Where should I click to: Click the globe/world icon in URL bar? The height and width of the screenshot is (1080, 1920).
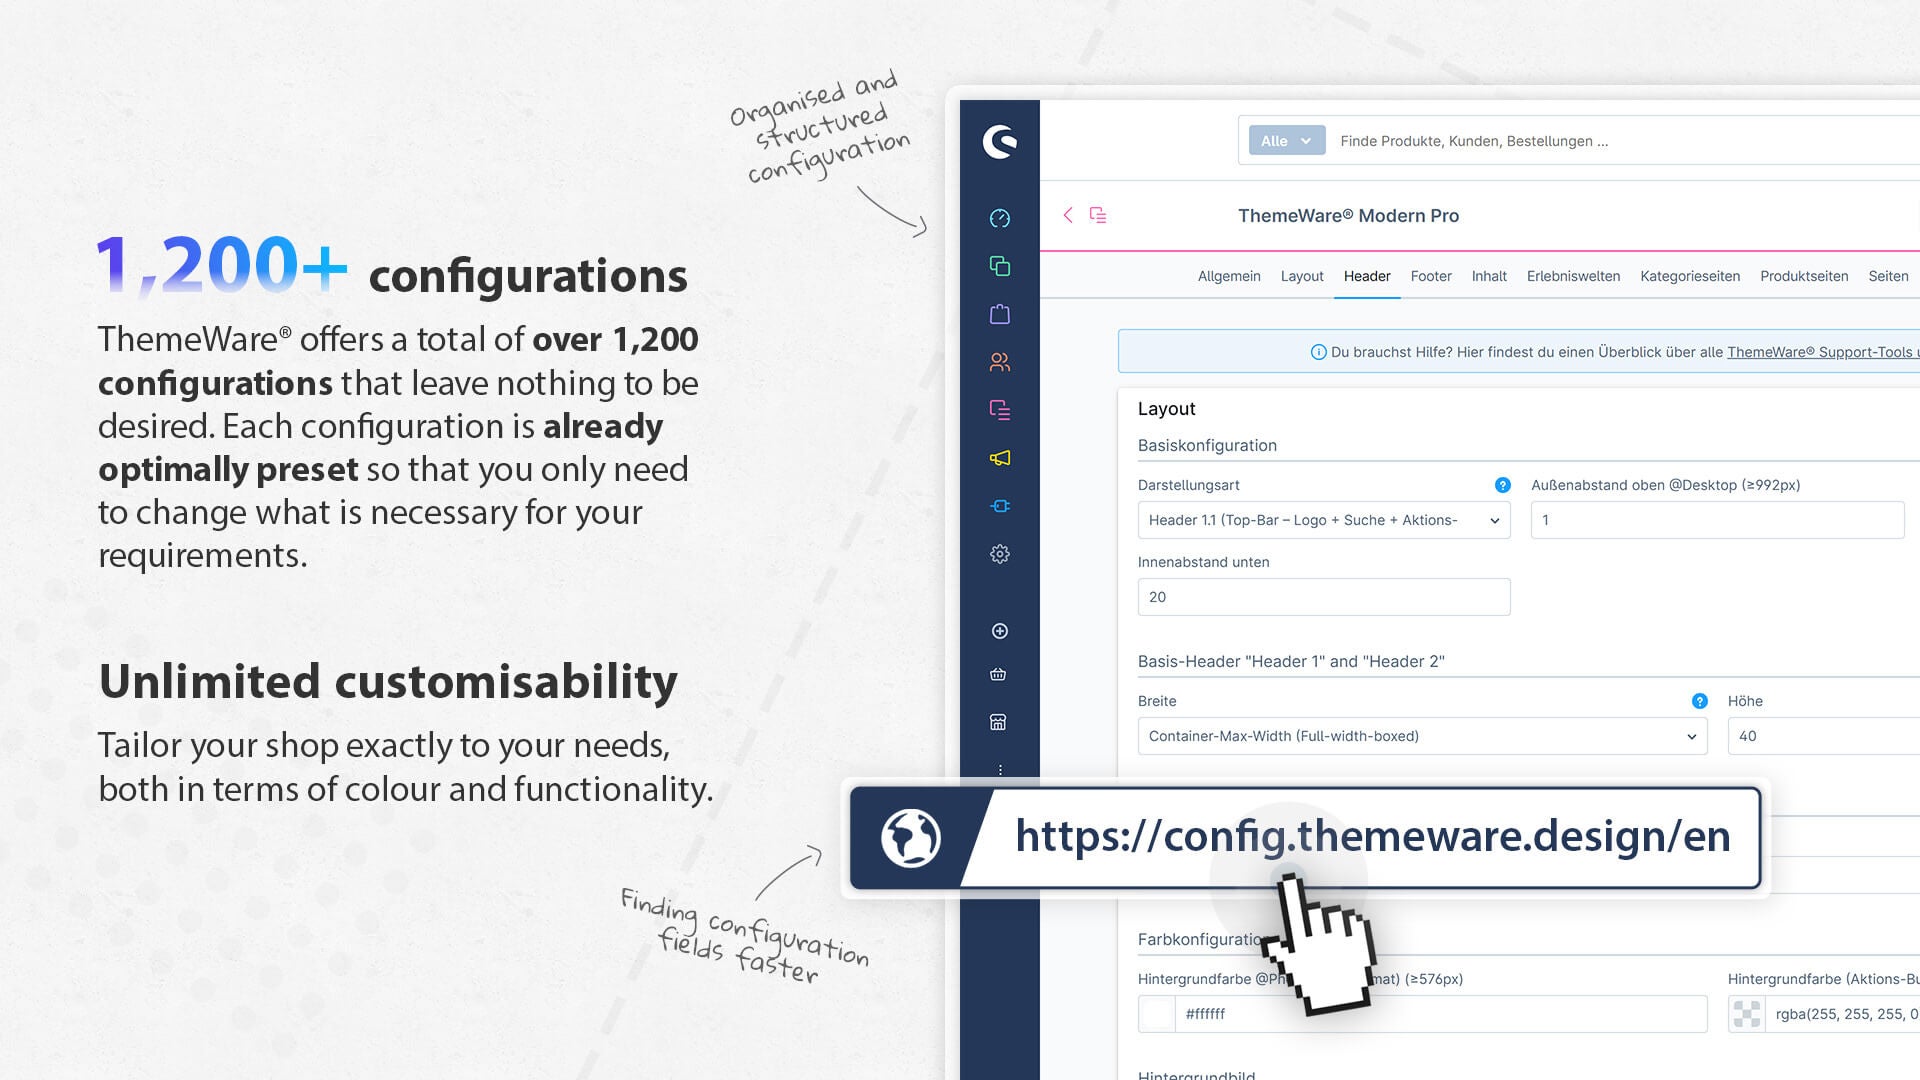(x=910, y=837)
